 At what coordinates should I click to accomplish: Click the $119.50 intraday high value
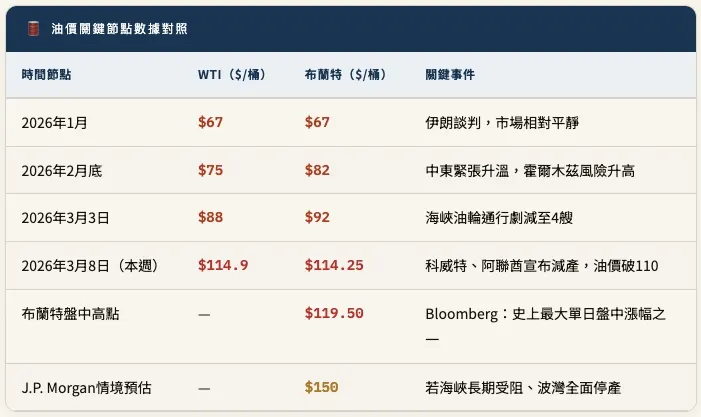[x=333, y=313]
